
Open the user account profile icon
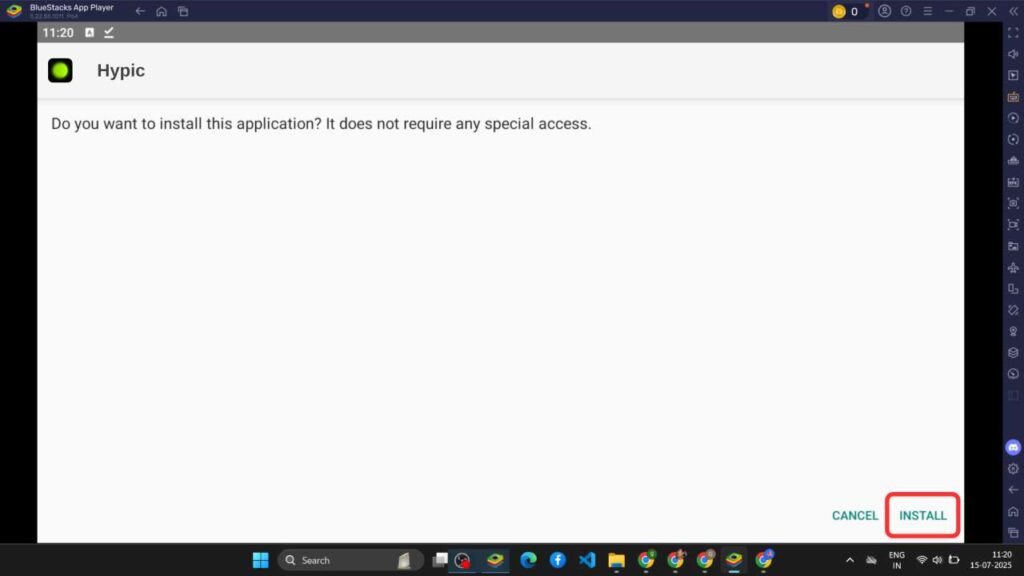[x=885, y=11]
